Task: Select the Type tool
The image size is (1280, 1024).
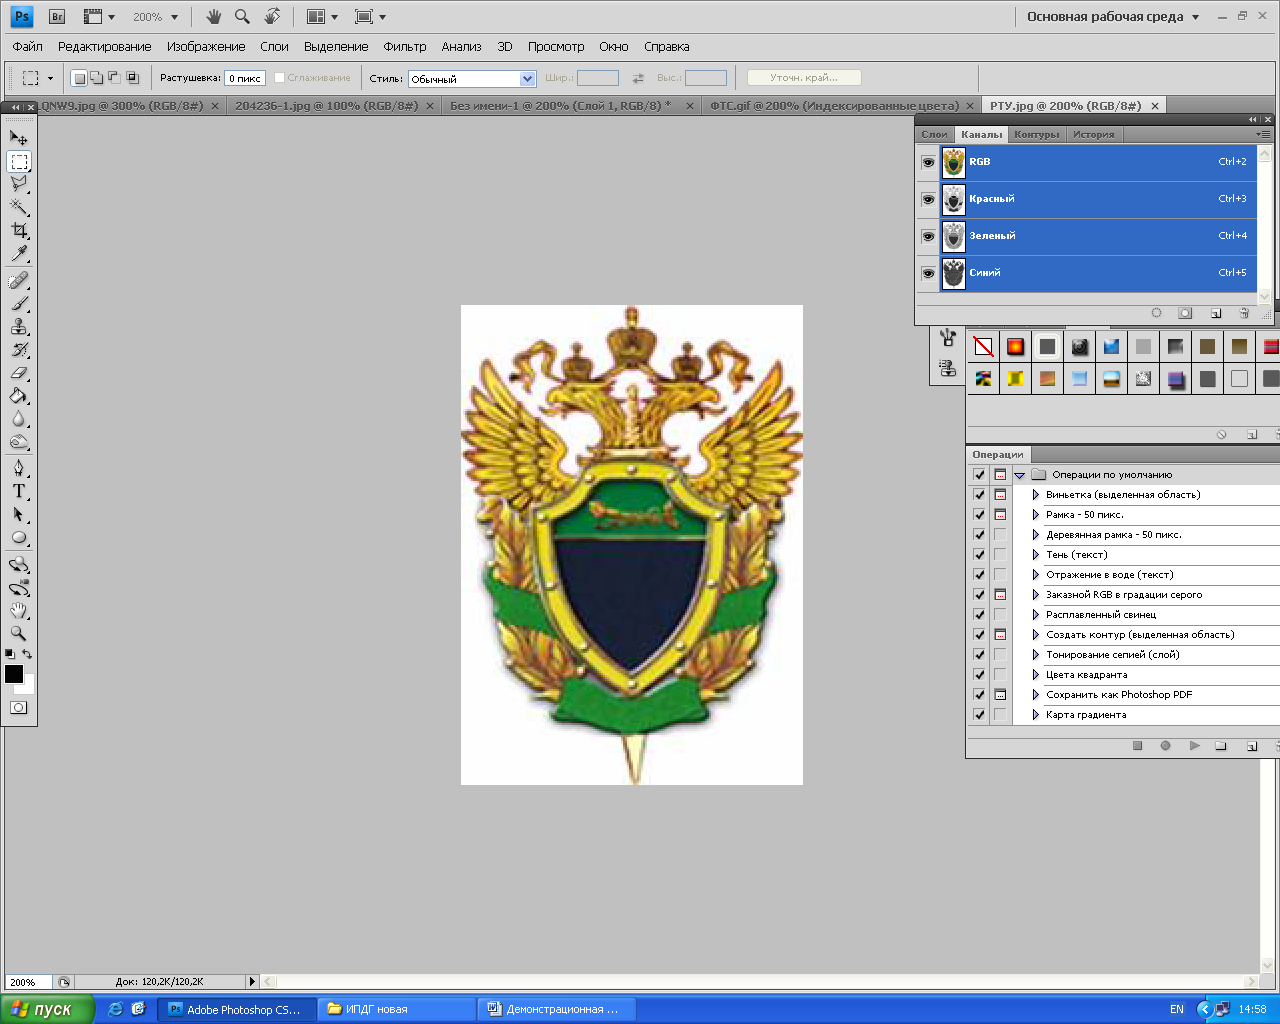Action: pos(19,490)
